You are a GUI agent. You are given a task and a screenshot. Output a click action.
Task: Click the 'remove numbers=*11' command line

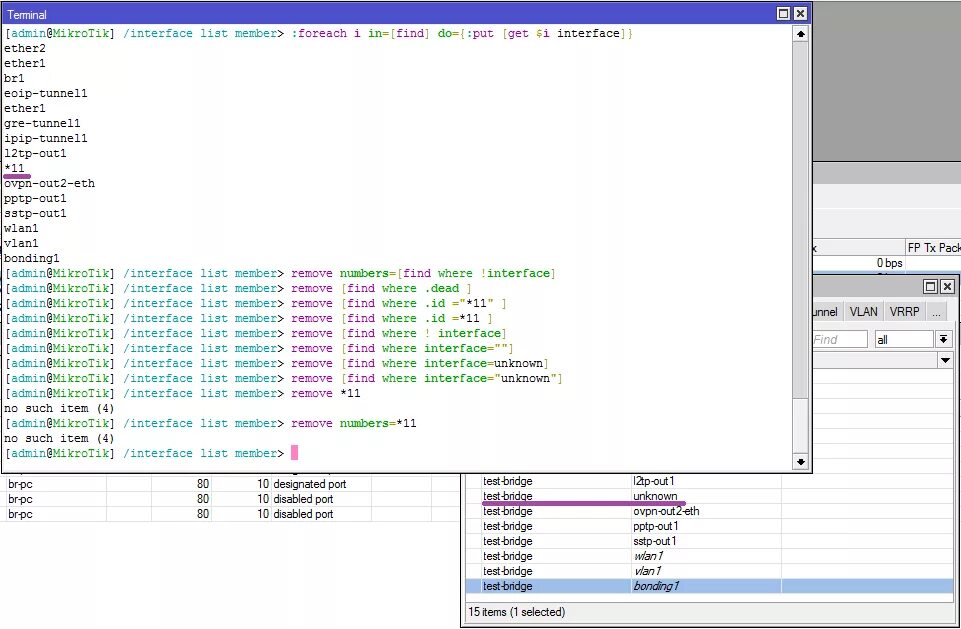[x=354, y=423]
